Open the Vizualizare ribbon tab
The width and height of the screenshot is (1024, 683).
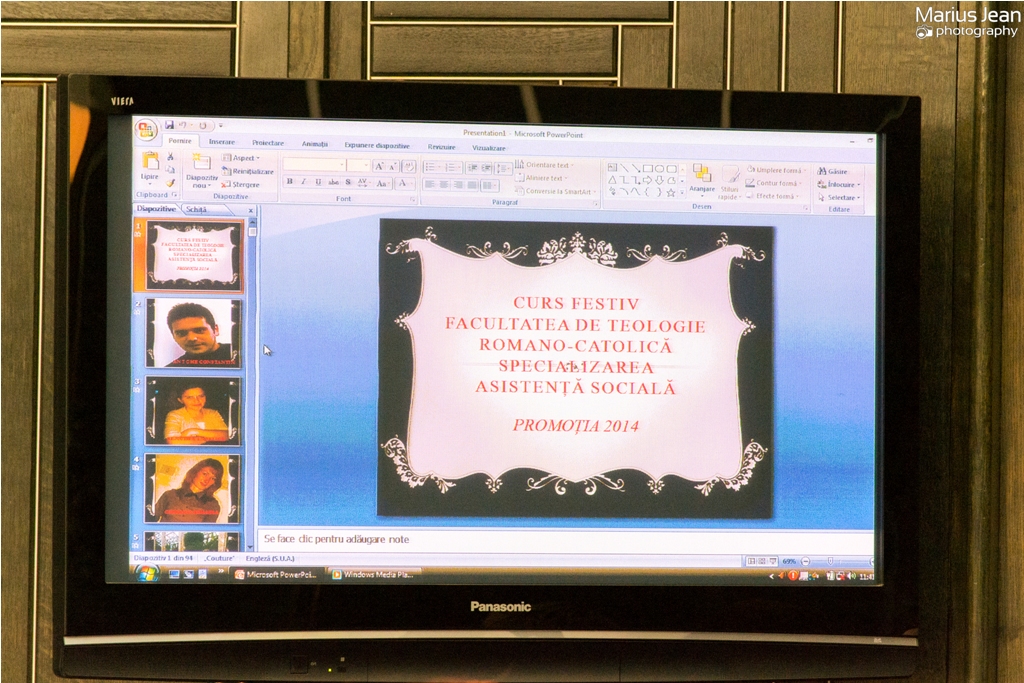[x=488, y=148]
